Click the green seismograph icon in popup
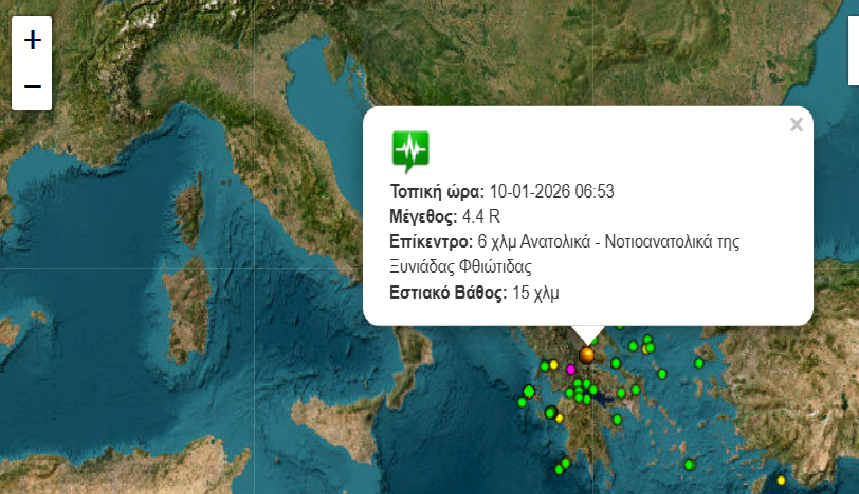Image resolution: width=859 pixels, height=494 pixels. tap(409, 150)
